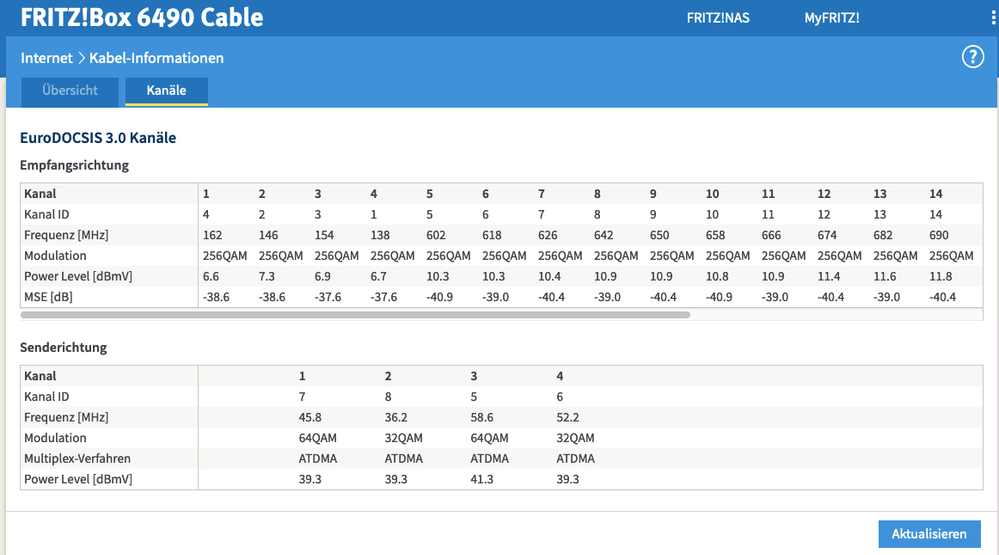
Task: Click power level value 6.9
Action: (x=322, y=277)
